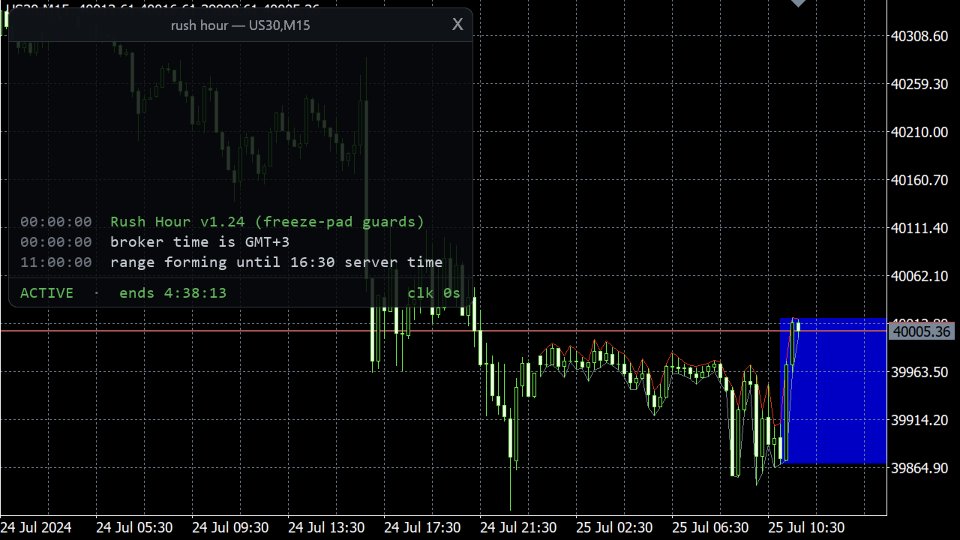Close the rush hour panel

pyautogui.click(x=457, y=24)
